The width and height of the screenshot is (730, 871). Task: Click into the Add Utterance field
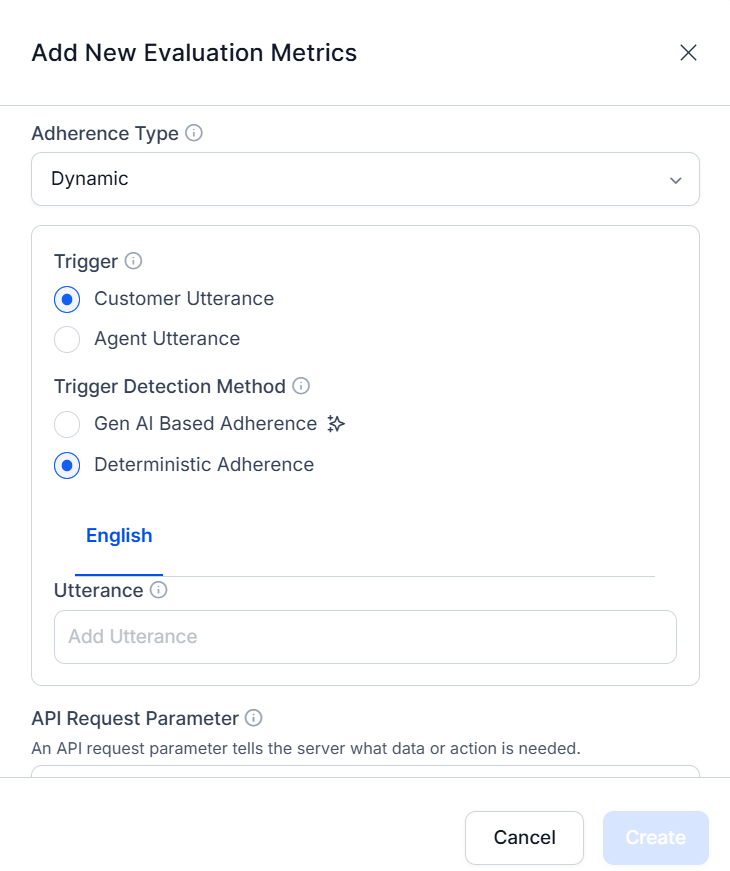pyautogui.click(x=365, y=637)
